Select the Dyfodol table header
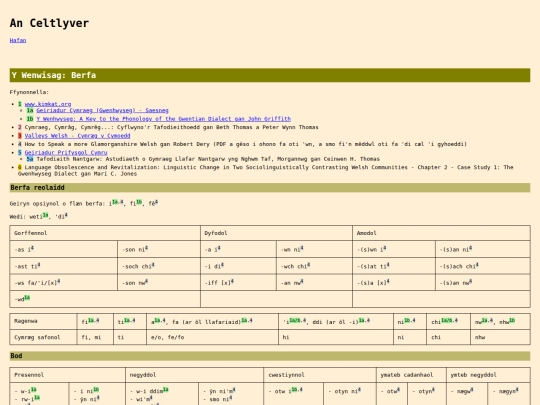This screenshot has height=405, width=540. coord(277,233)
